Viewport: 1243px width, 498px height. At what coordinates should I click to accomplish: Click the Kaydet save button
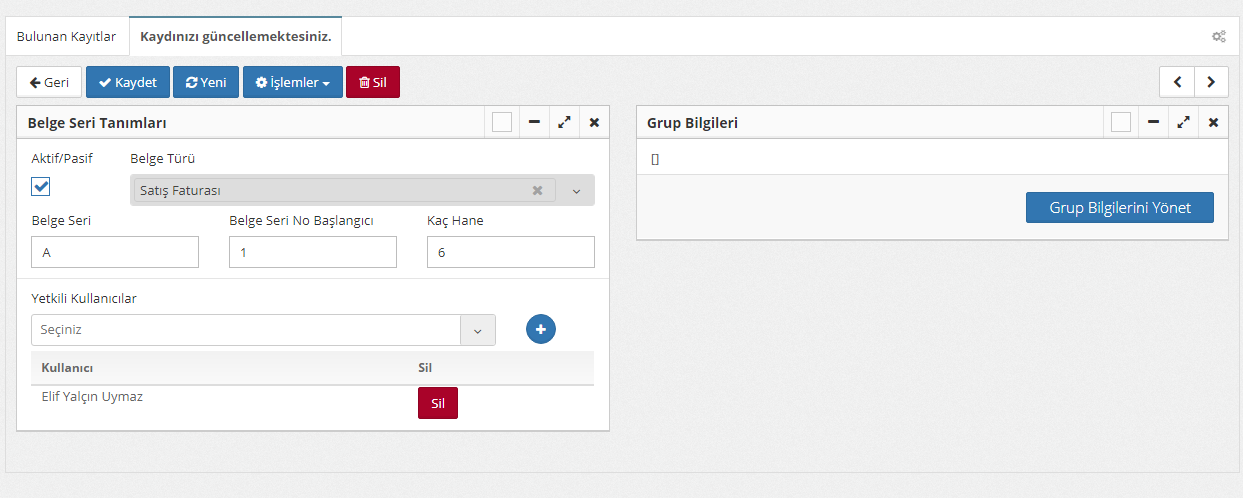coord(127,82)
